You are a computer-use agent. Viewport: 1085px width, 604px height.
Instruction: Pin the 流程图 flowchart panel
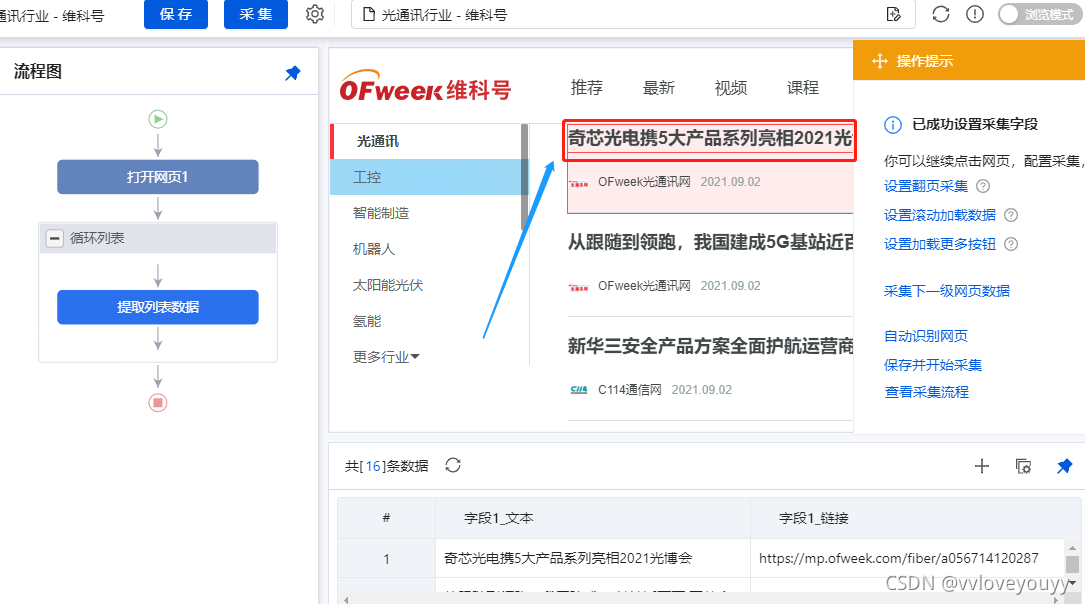click(293, 73)
